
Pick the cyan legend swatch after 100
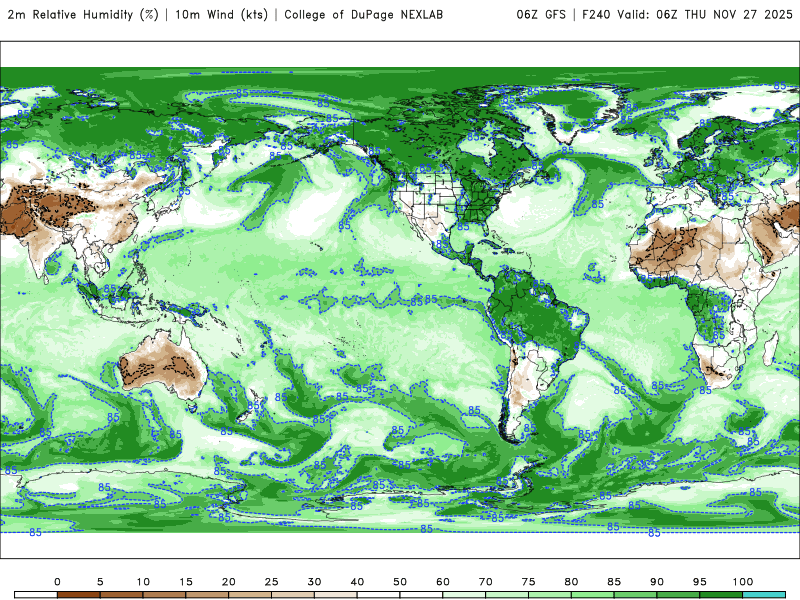764,595
